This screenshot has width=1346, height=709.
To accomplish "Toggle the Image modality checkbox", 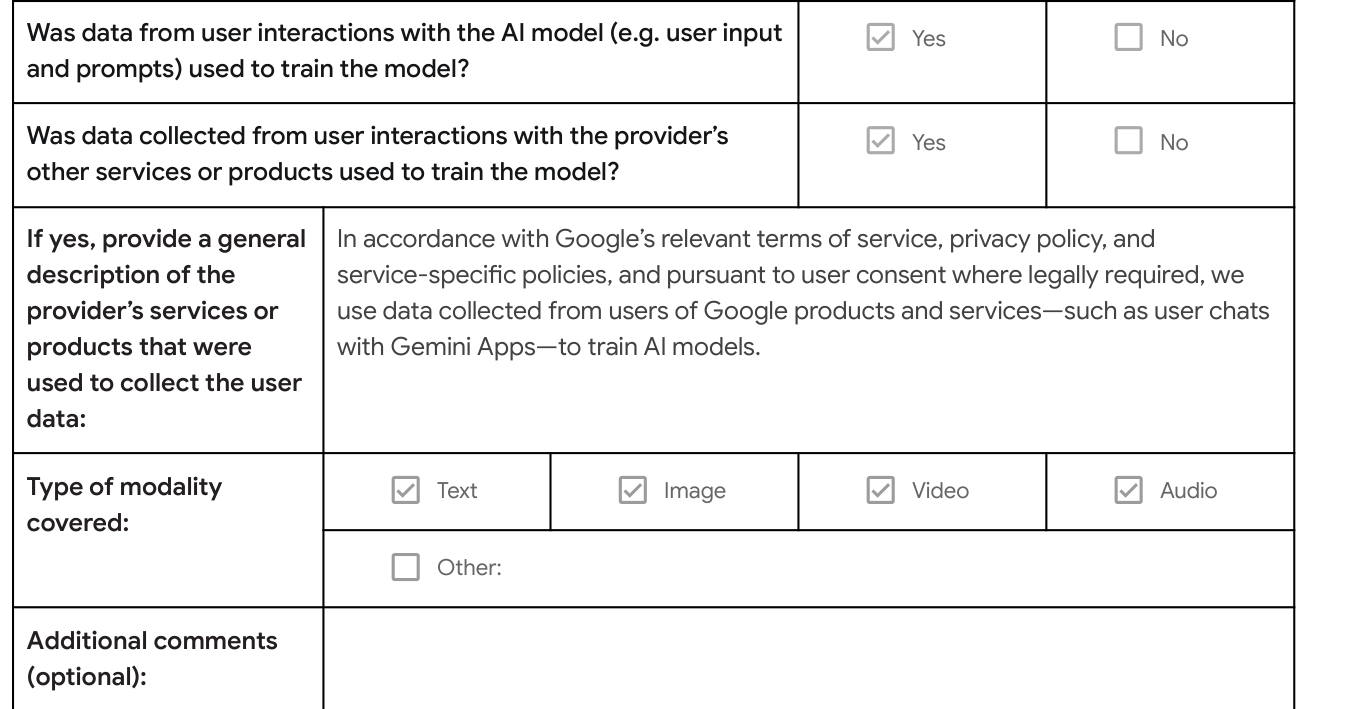I will coord(632,490).
